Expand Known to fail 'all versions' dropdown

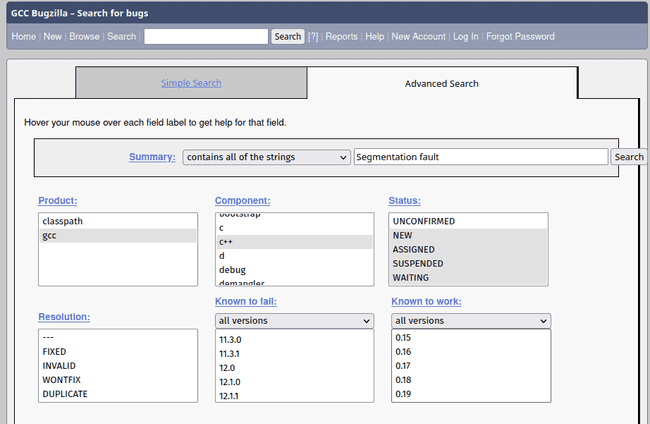coord(294,321)
